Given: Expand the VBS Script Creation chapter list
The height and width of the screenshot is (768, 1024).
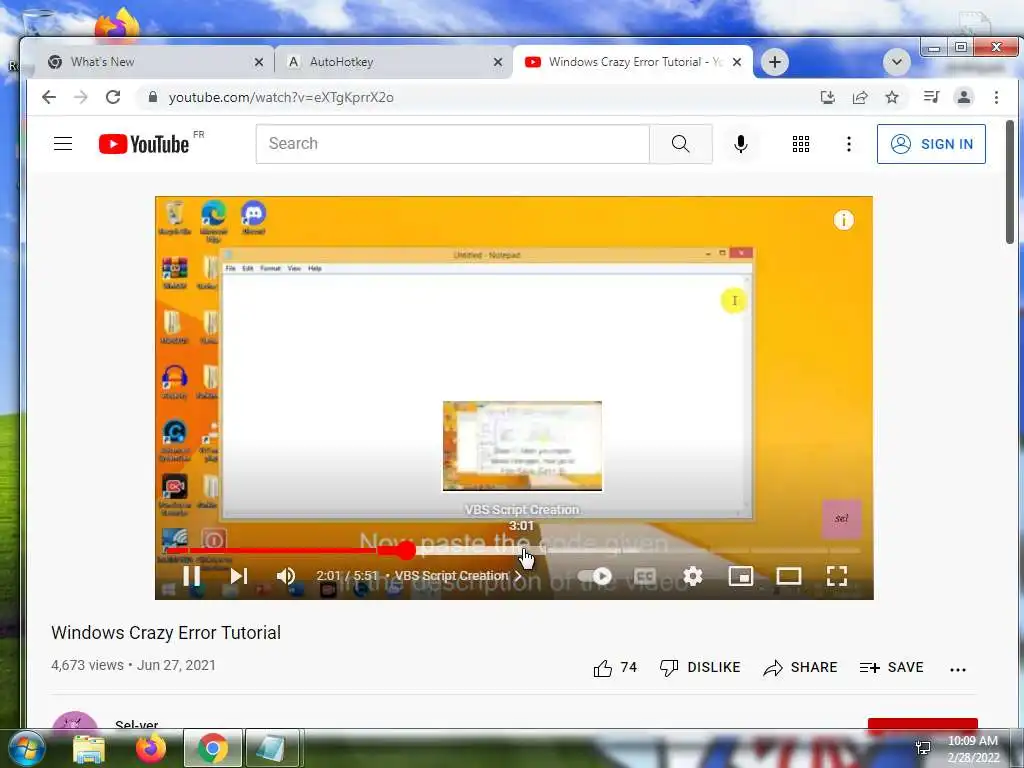Looking at the screenshot, I should [x=458, y=576].
